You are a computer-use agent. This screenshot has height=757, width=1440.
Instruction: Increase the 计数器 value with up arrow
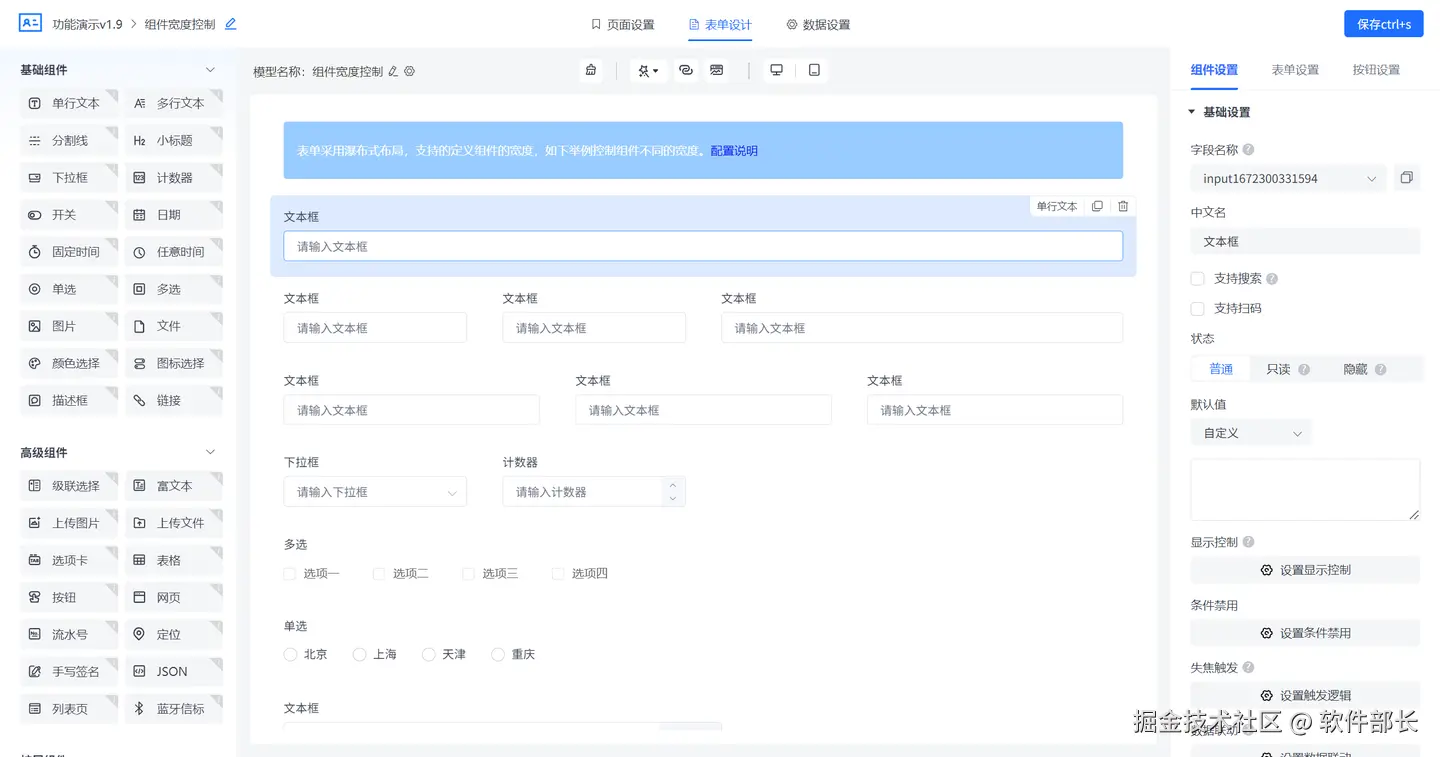tap(672, 485)
